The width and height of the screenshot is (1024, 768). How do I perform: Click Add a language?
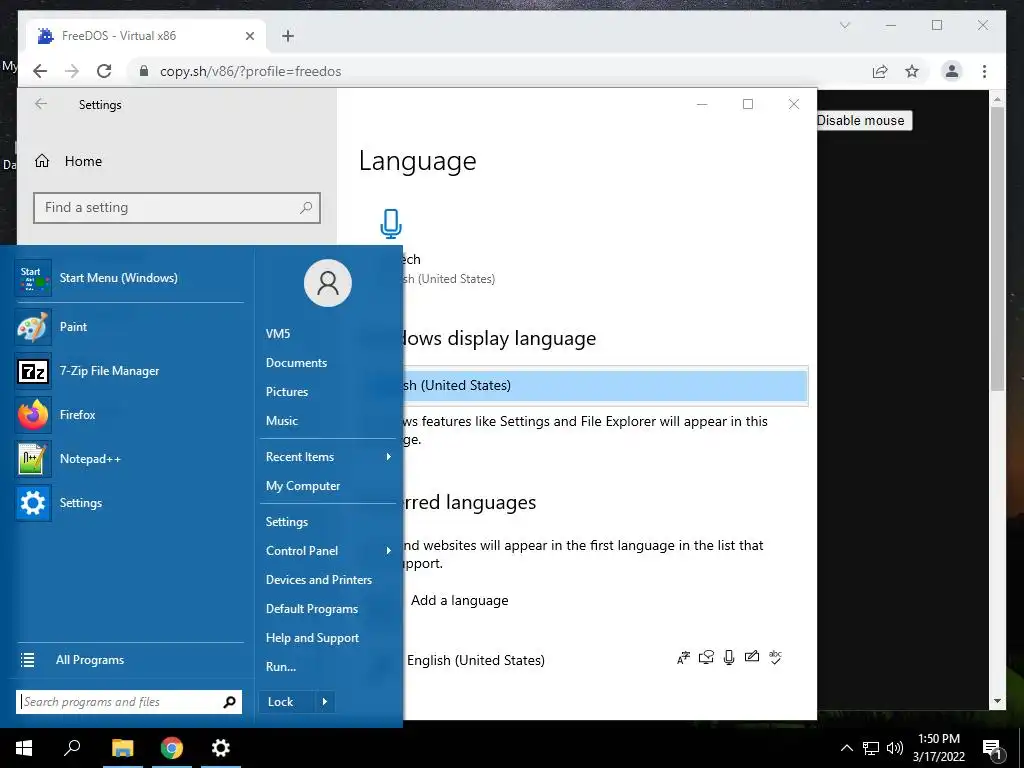[459, 601]
